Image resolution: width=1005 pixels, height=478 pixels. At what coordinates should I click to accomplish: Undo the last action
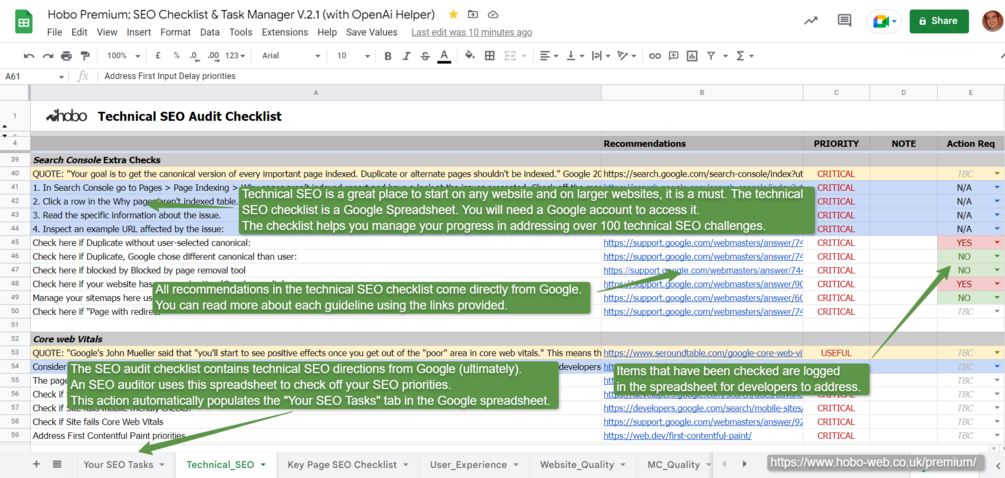tap(29, 56)
